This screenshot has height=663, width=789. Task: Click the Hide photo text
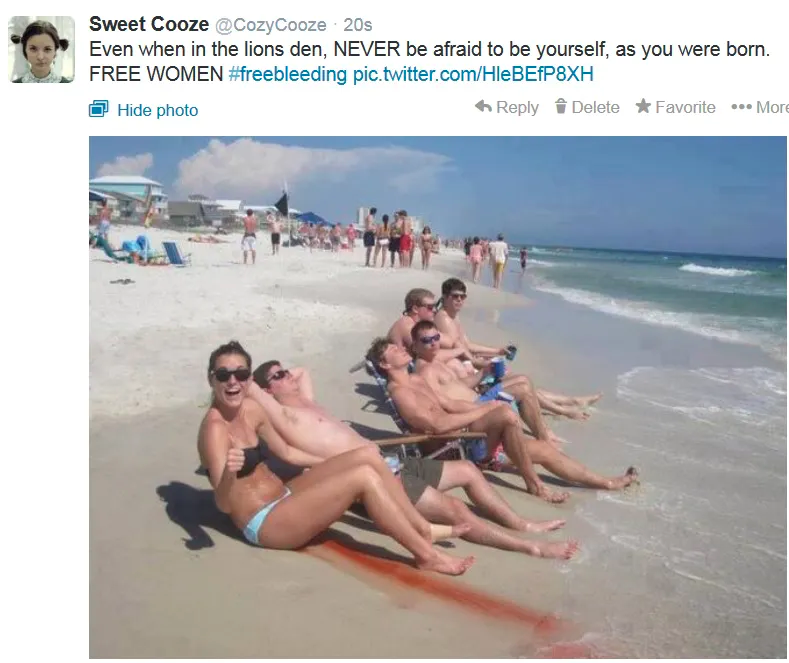point(157,110)
